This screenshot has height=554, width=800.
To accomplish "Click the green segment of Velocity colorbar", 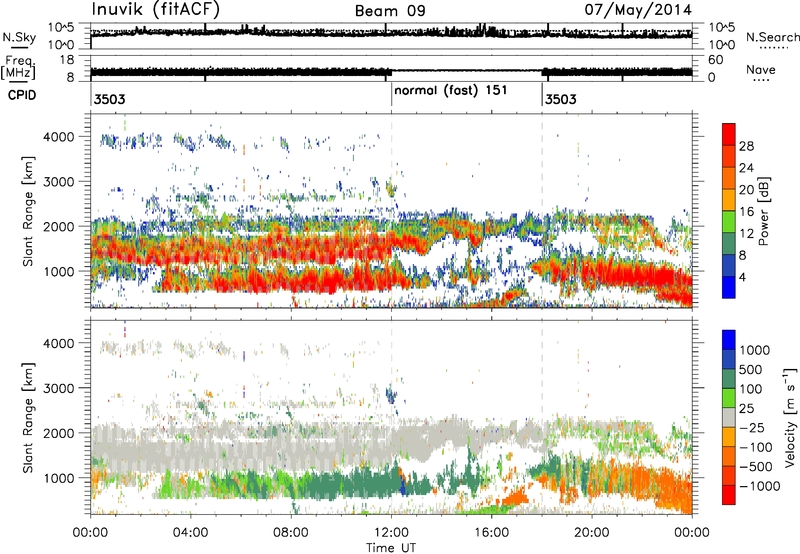I will click(729, 398).
